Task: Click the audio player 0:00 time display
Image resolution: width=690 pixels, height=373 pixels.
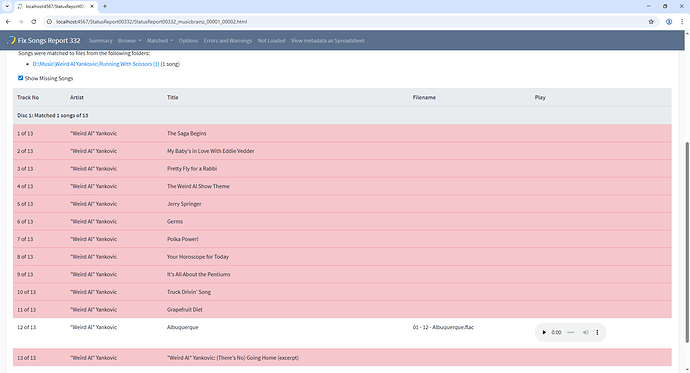Action: 556,333
